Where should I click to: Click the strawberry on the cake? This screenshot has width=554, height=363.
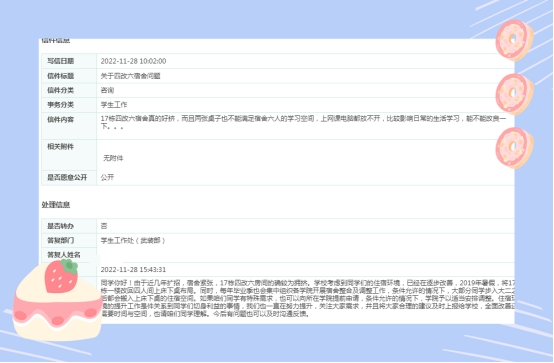coord(61,276)
